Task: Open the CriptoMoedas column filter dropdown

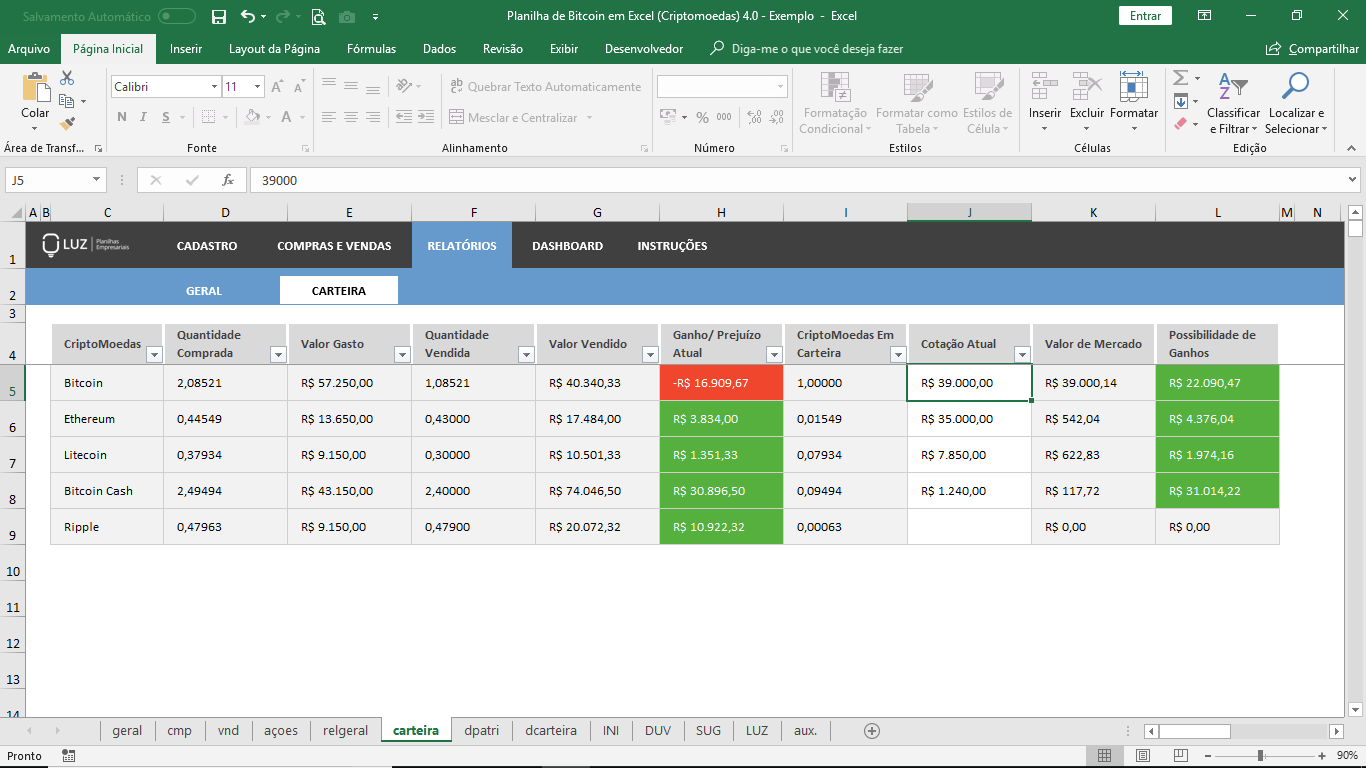Action: click(154, 354)
